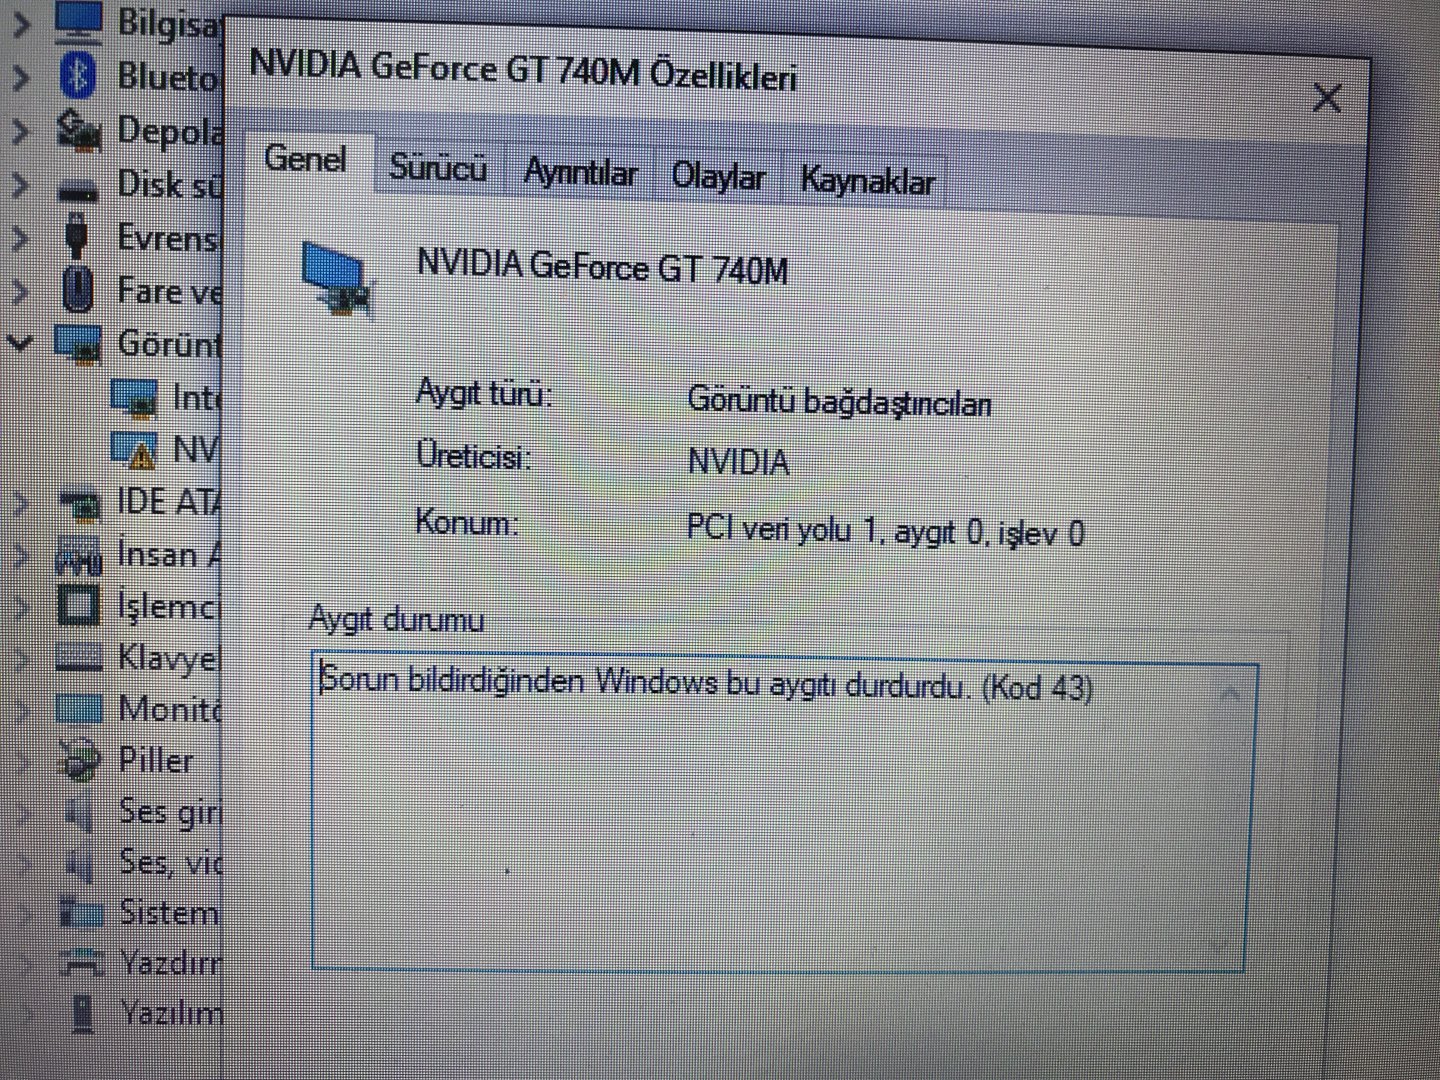
Task: Click the Klavye keyboard icon
Action: coord(79,658)
